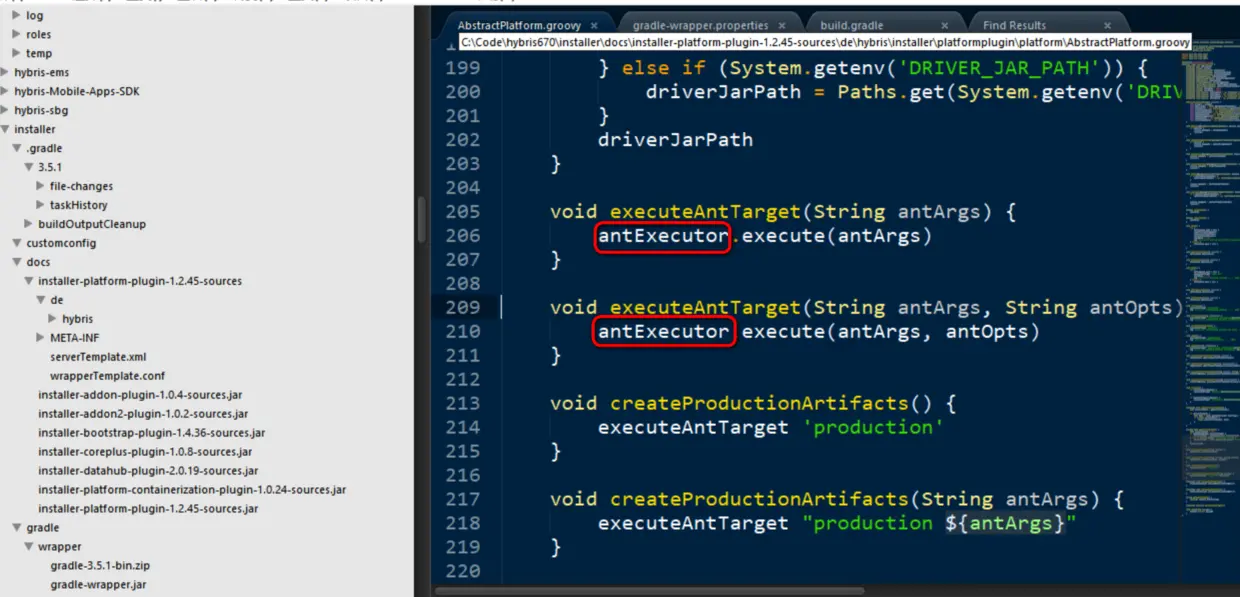Screen dimensions: 1240x597
Task: Select installer-addon2-plugin-1.0.2-sources.jar
Action: [143, 414]
